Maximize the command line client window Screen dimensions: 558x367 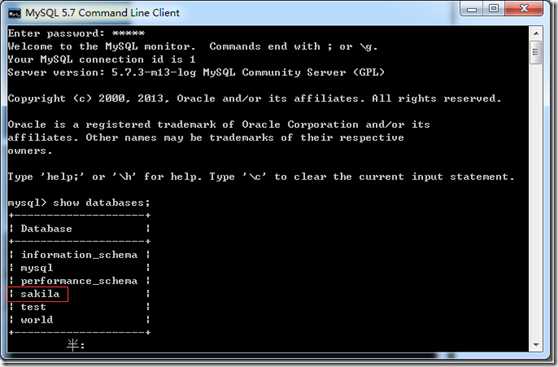[494, 9]
